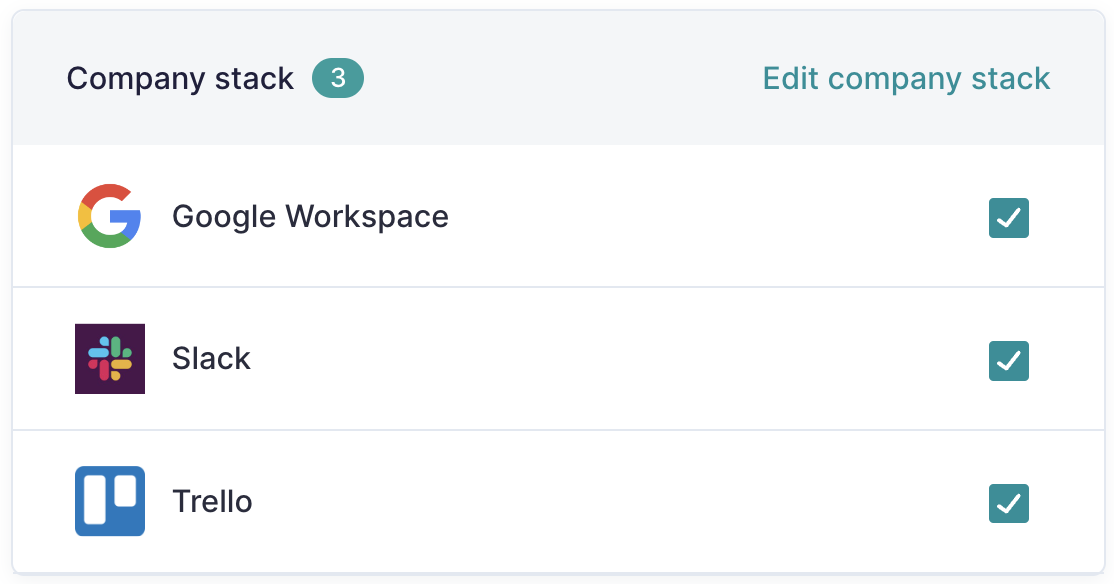Image resolution: width=1114 pixels, height=584 pixels.
Task: Click the divider between Slack and Trello
Action: click(558, 430)
